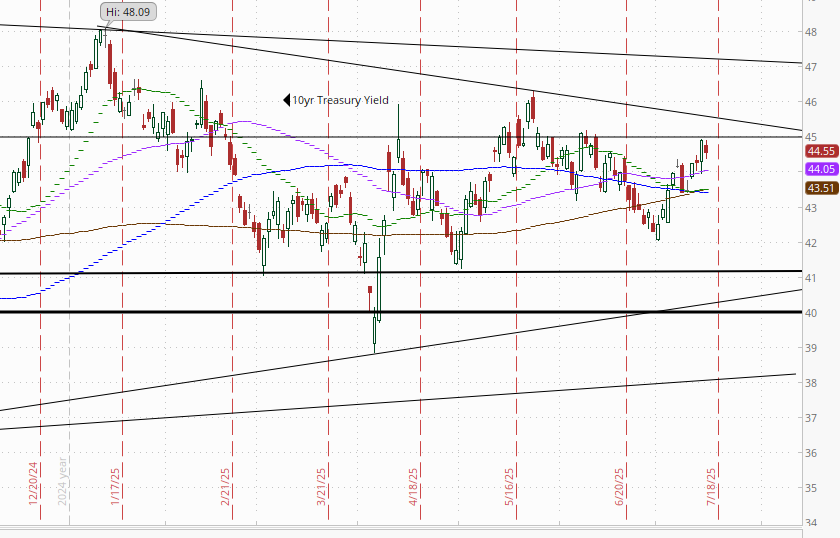Click the 2024 year label
This screenshot has height=538, width=840.
tap(63, 481)
